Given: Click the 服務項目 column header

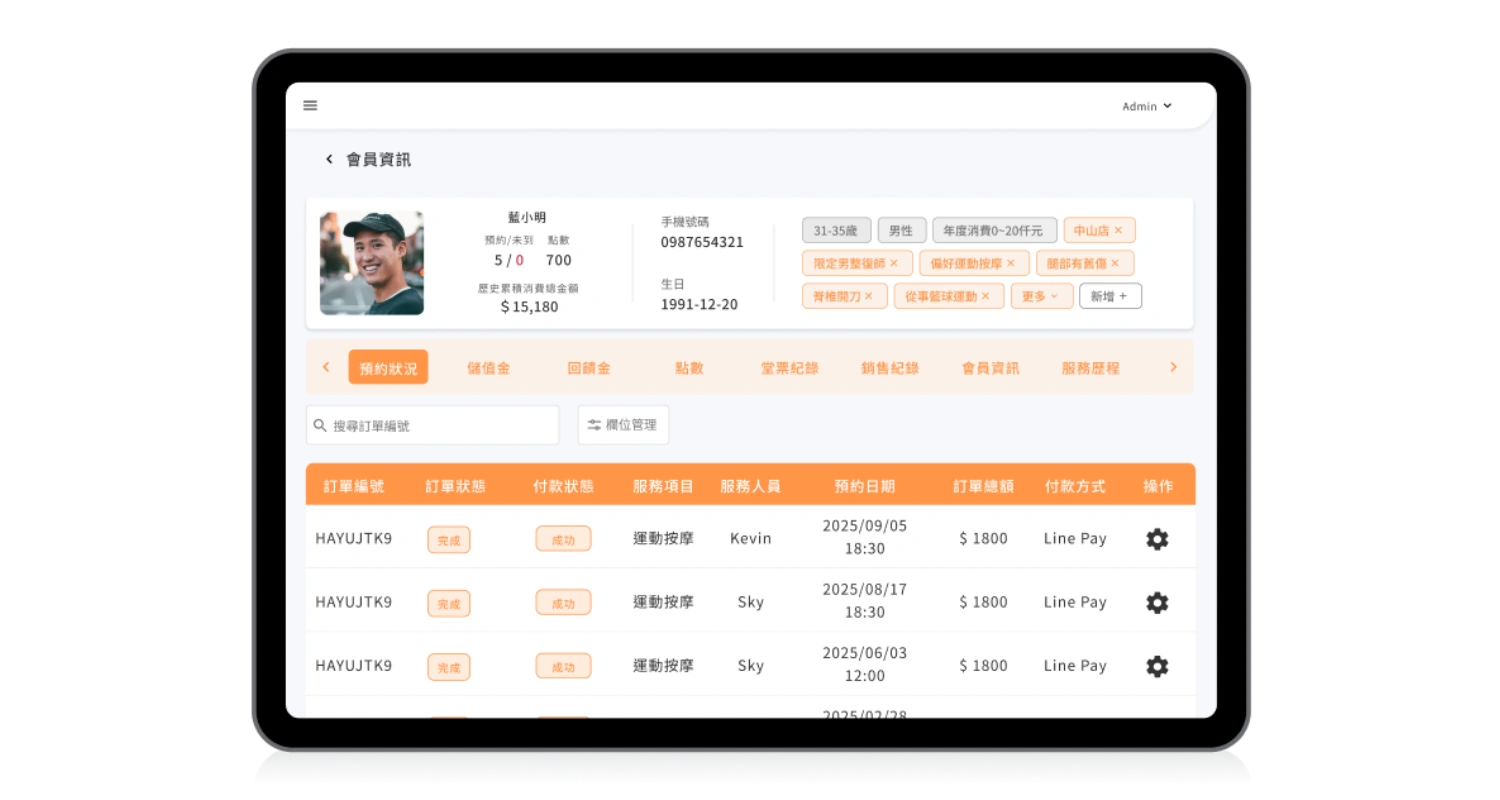Looking at the screenshot, I should pos(663,486).
